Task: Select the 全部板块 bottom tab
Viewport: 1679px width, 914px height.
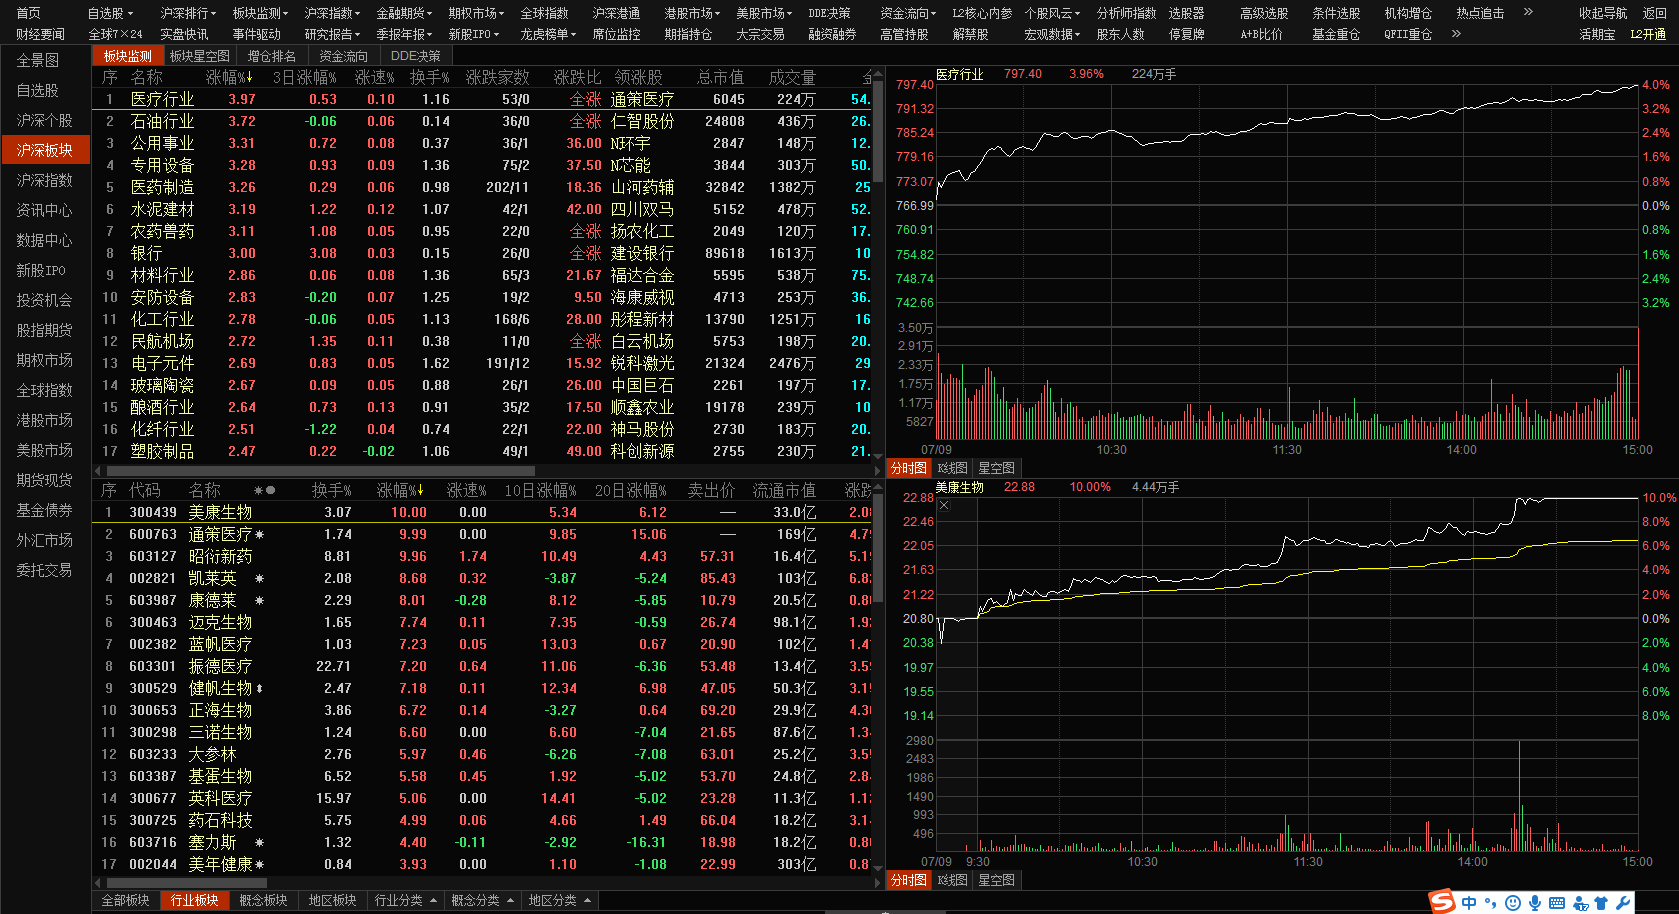Action: click(125, 900)
